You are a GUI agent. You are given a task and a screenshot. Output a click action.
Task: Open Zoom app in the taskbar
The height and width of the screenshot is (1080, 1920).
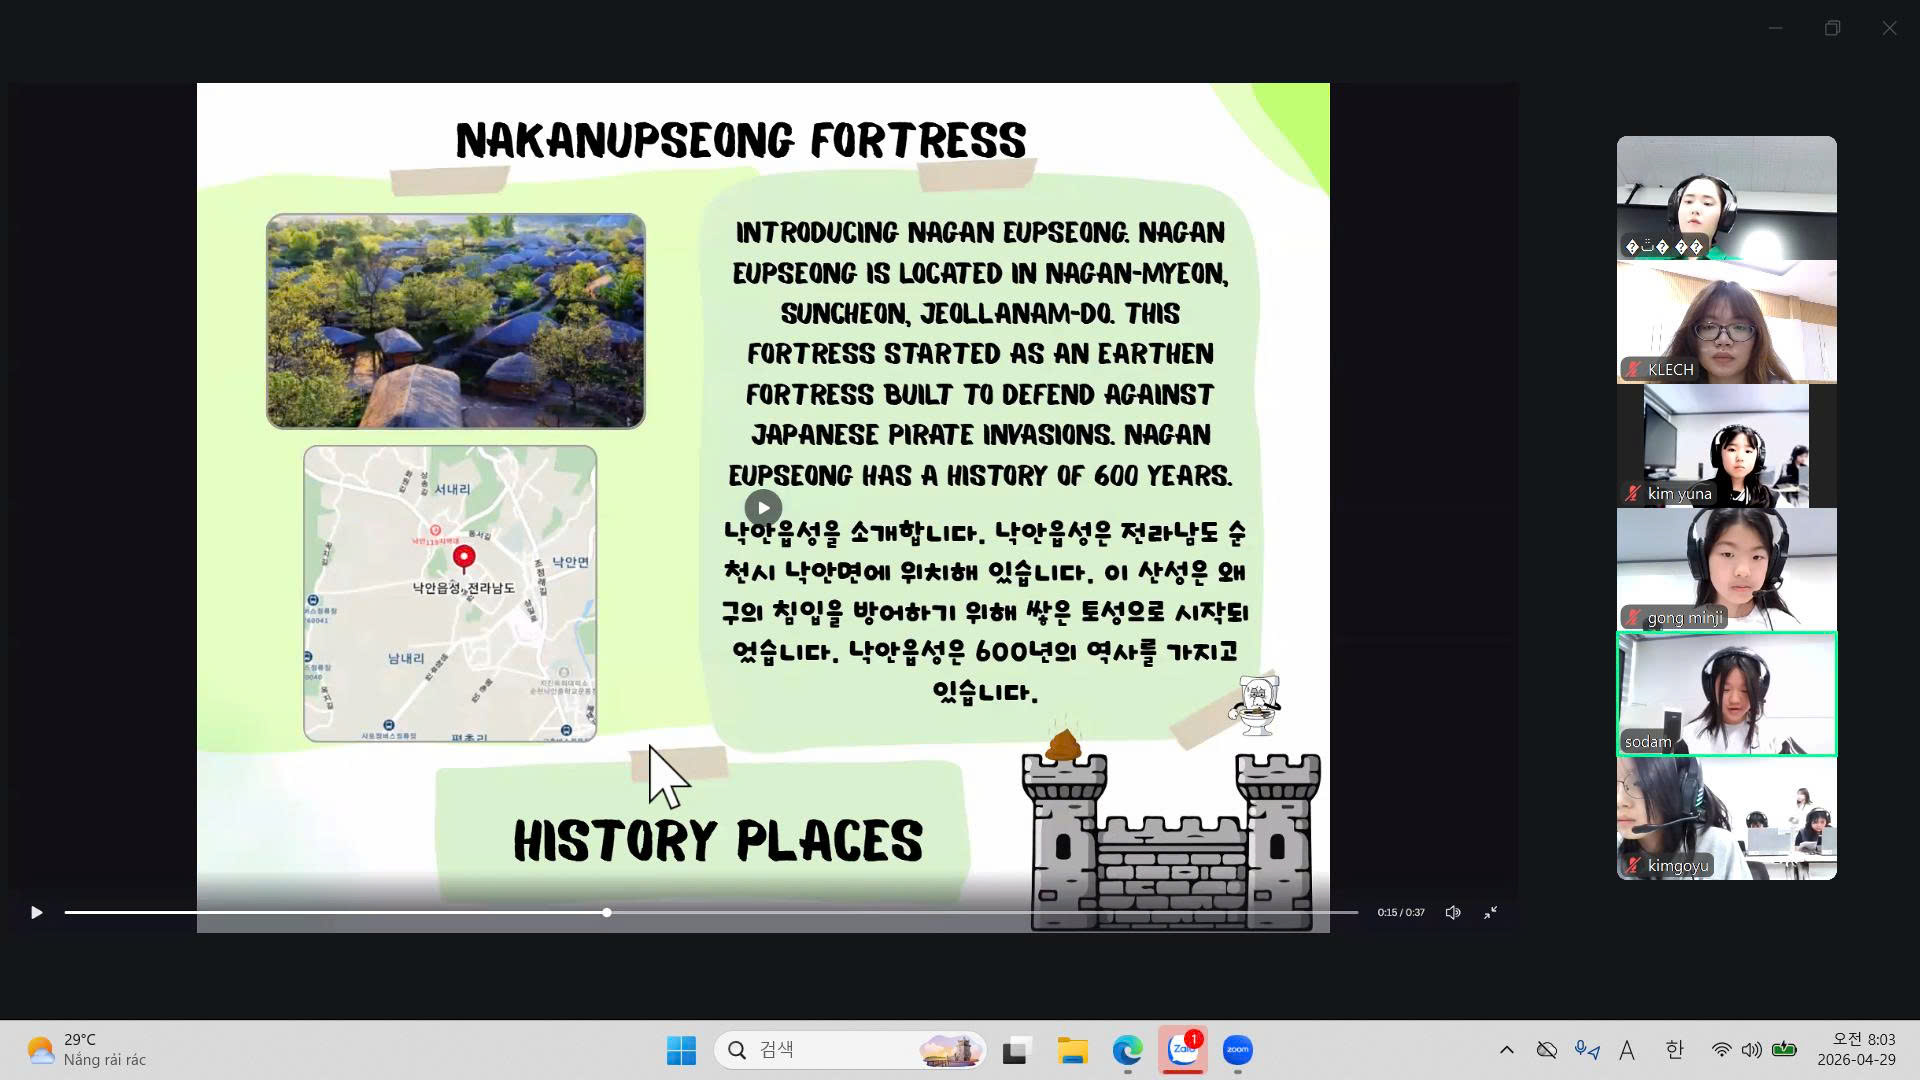coord(1238,1050)
